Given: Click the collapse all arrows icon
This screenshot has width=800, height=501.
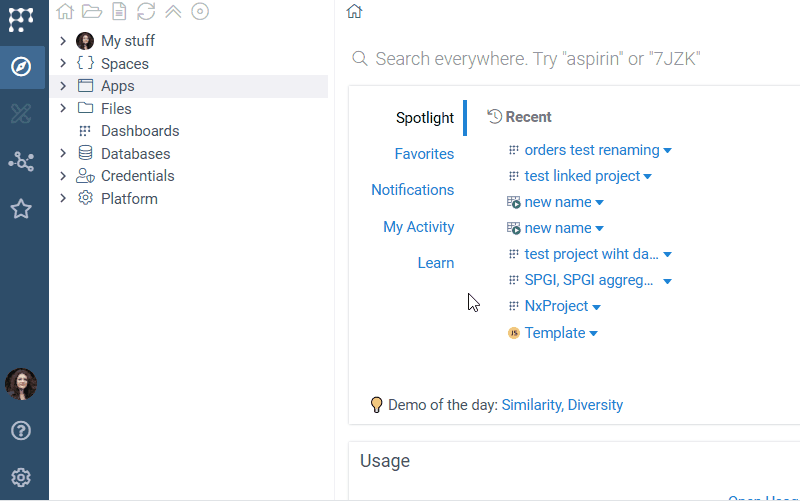Looking at the screenshot, I should click(173, 12).
